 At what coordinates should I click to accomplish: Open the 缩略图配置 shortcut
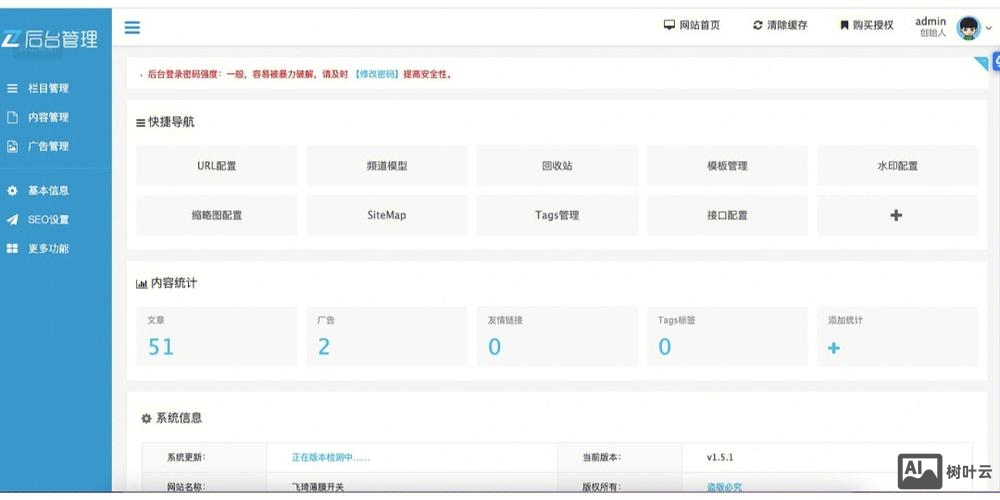pyautogui.click(x=217, y=216)
